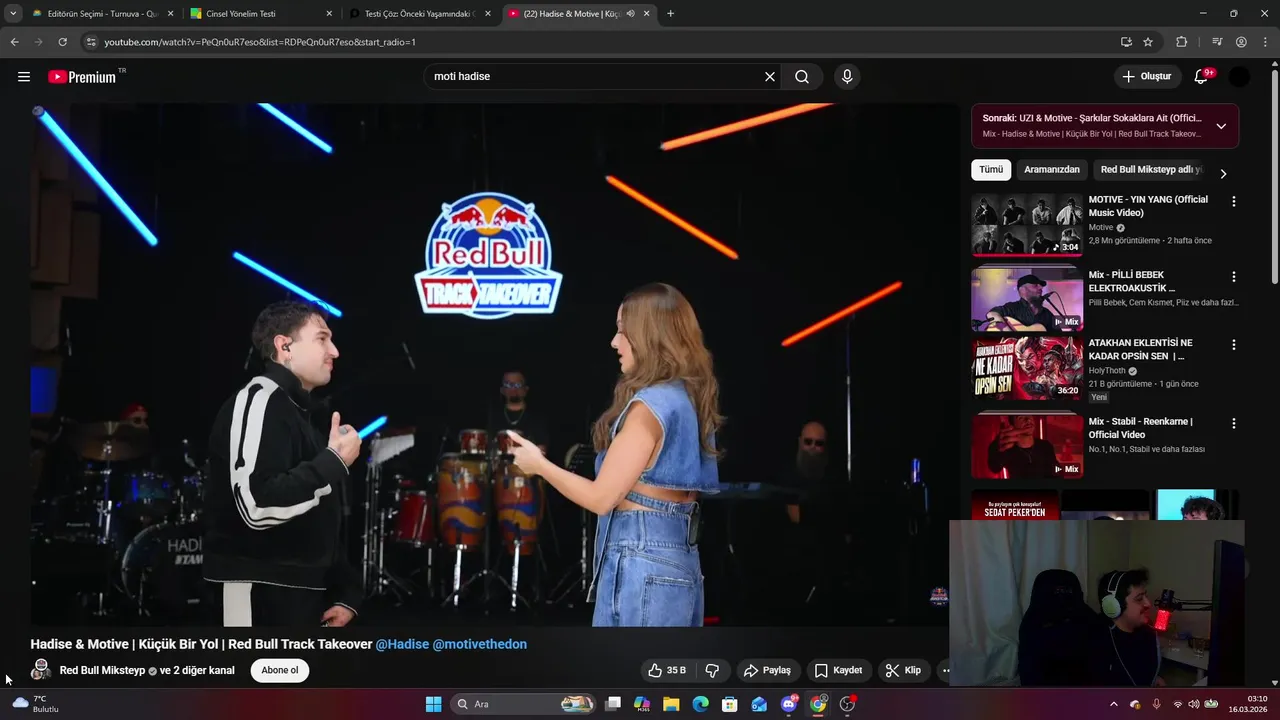Open File Explorer from the taskbar

671,704
